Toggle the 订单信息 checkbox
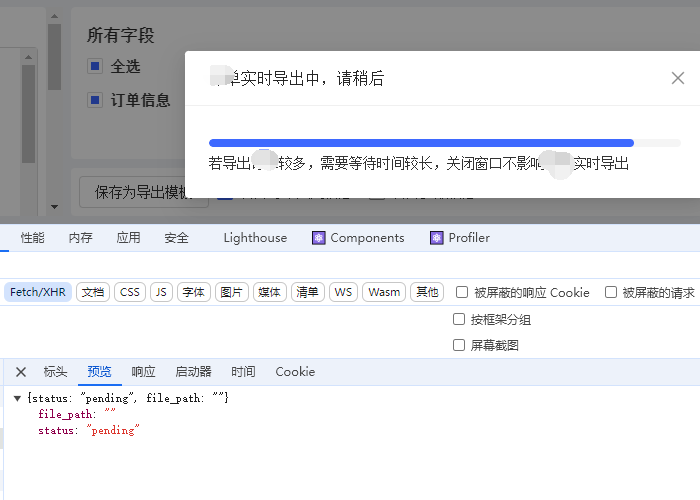The width and height of the screenshot is (700, 500). coord(95,100)
